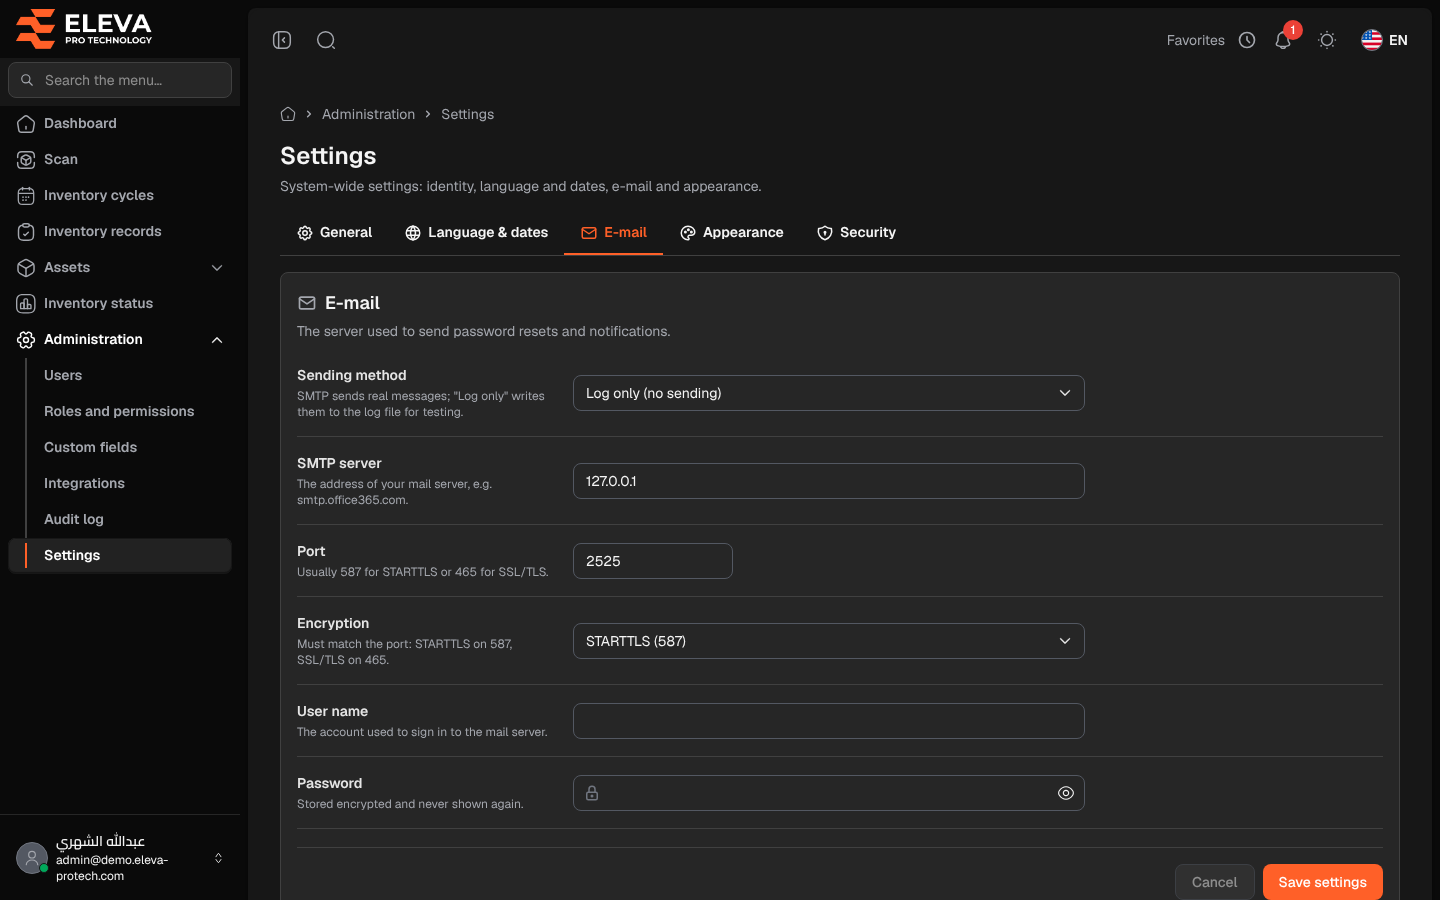Go to home via breadcrumb house icon
The width and height of the screenshot is (1440, 900).
[288, 114]
